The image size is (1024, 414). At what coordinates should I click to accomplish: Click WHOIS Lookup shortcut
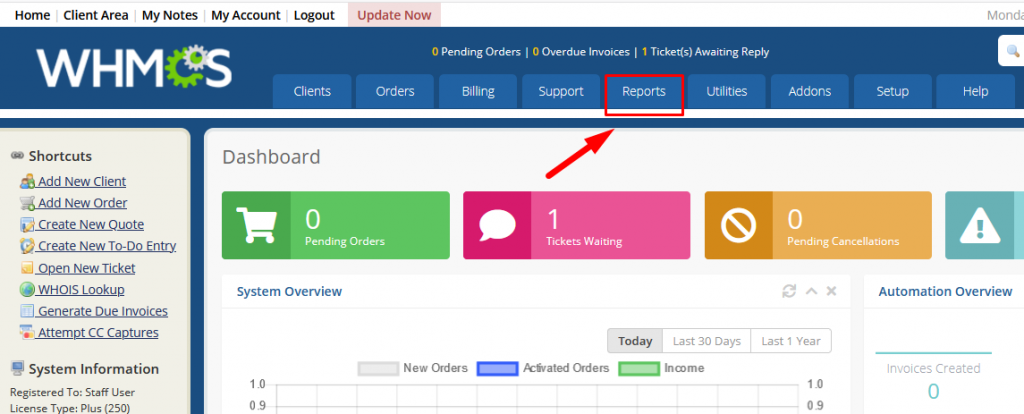point(81,289)
